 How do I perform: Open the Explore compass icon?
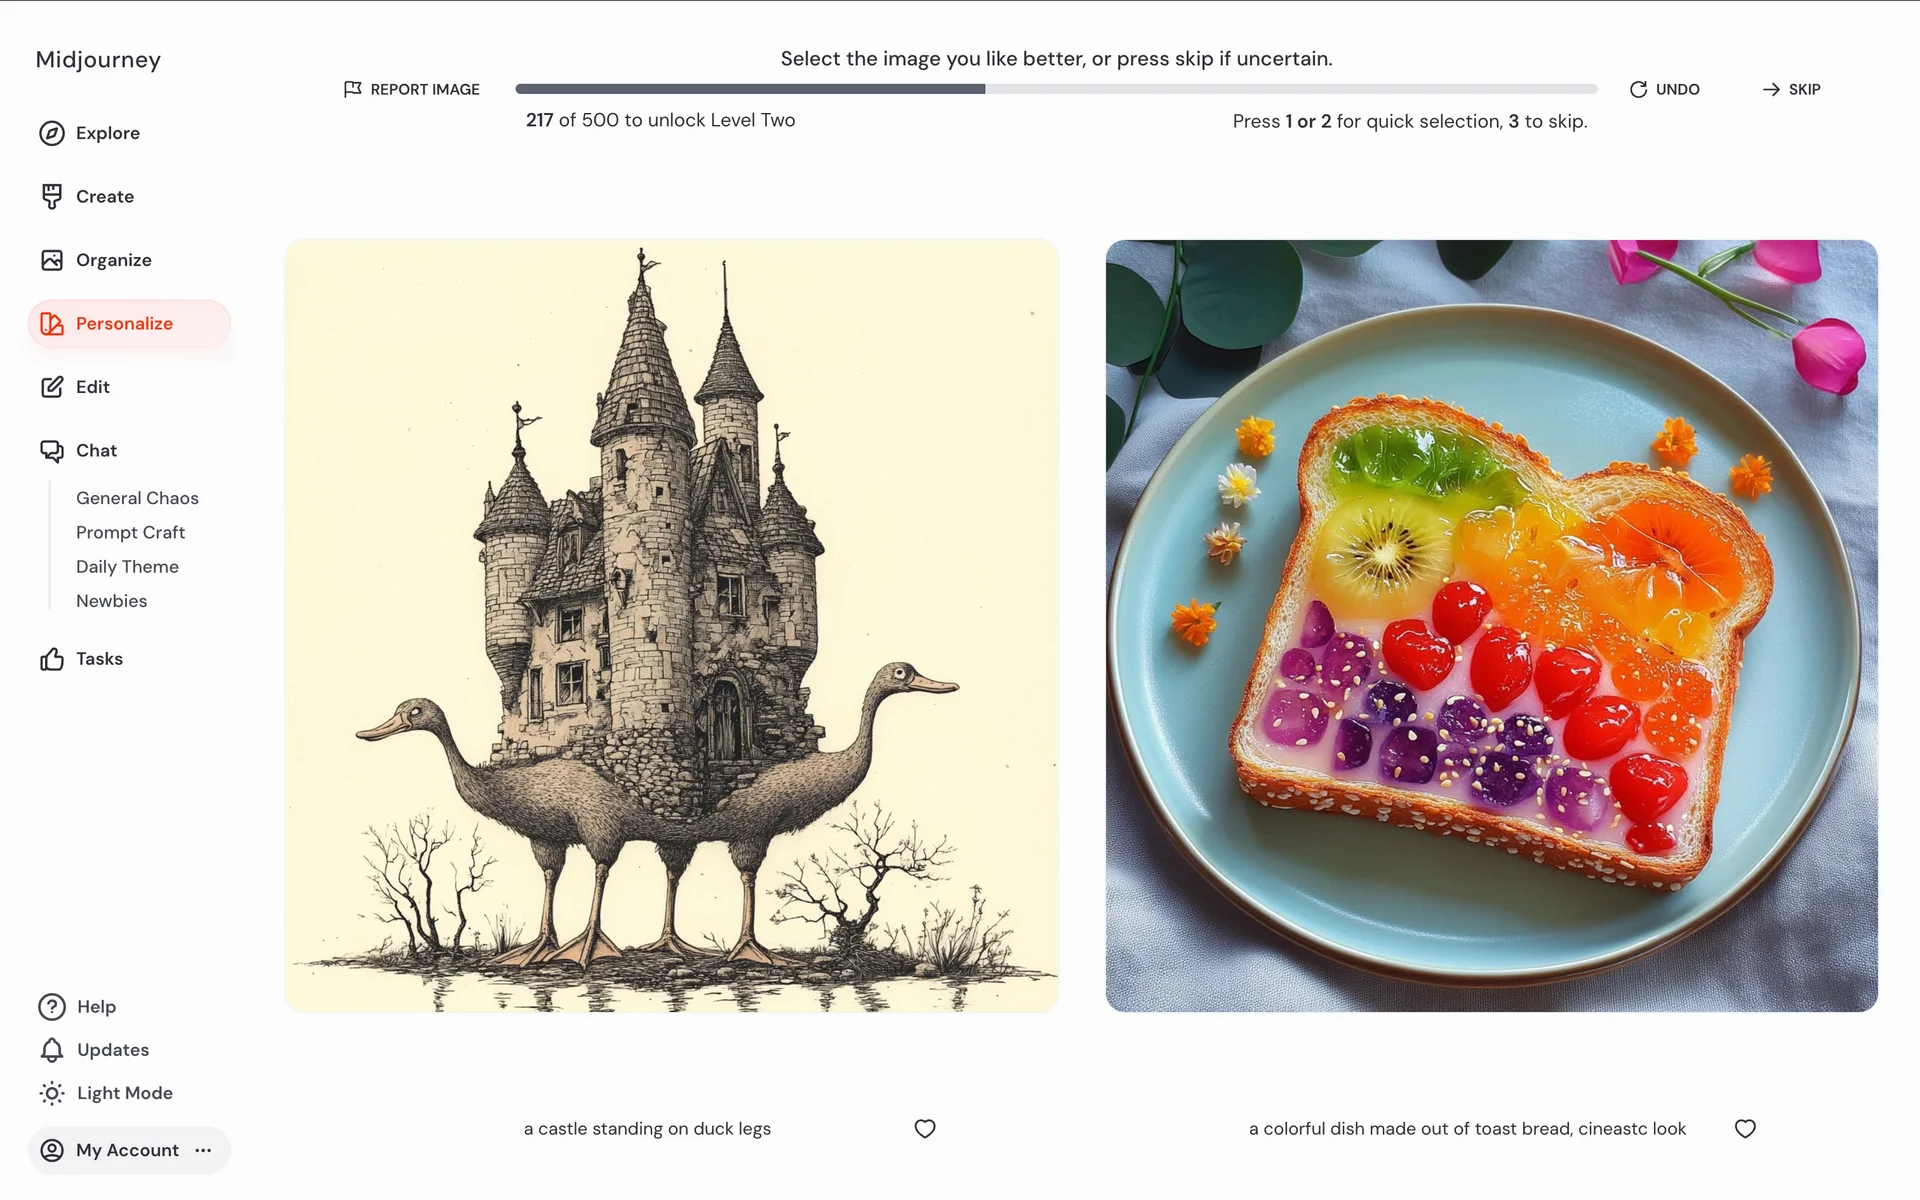click(52, 133)
